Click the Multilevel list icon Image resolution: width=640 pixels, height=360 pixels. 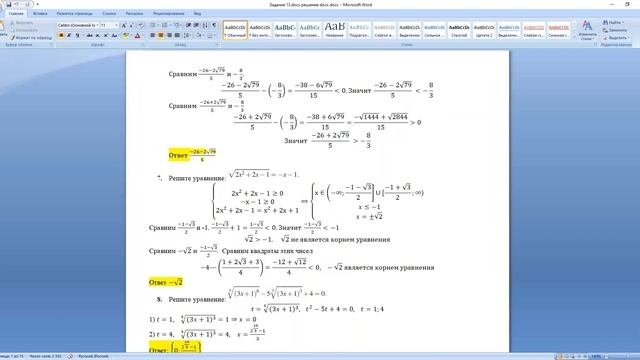point(177,25)
